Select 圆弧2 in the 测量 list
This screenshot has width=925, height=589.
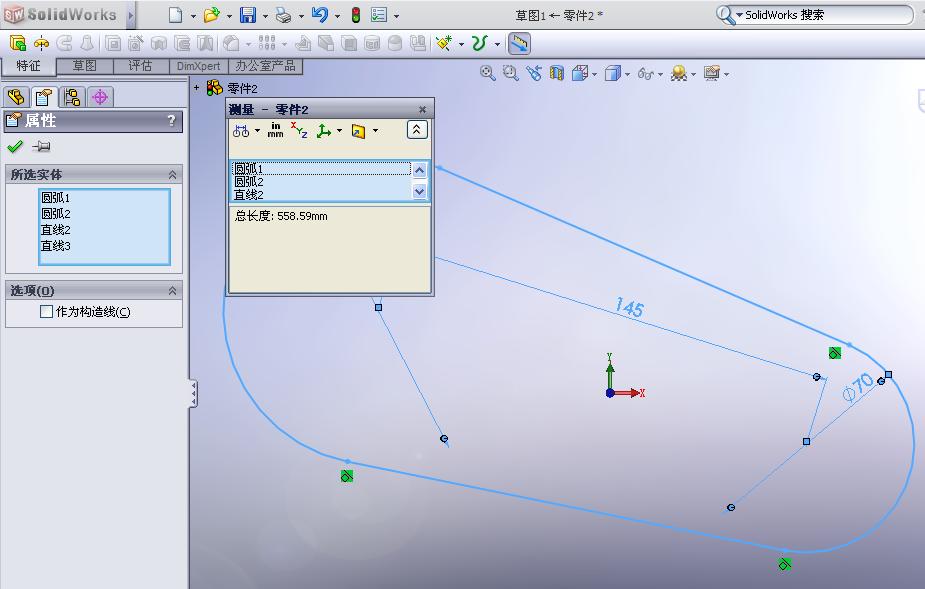pyautogui.click(x=322, y=182)
